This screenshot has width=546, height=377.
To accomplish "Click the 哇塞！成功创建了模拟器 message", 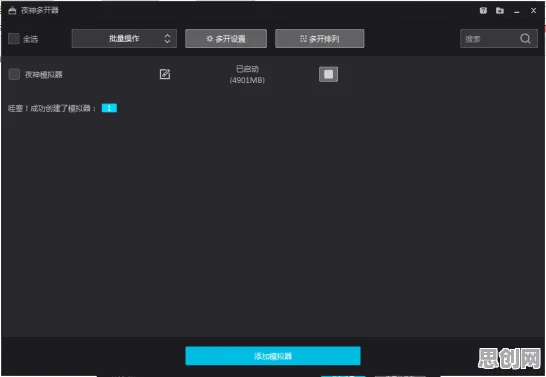I will (52, 109).
